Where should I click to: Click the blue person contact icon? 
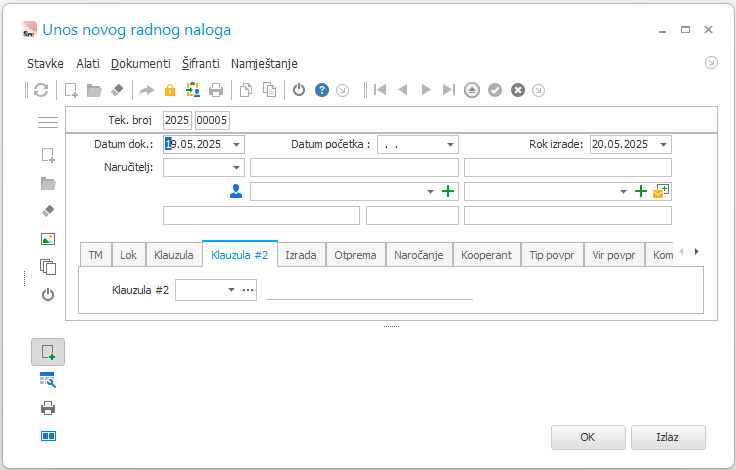pos(236,191)
